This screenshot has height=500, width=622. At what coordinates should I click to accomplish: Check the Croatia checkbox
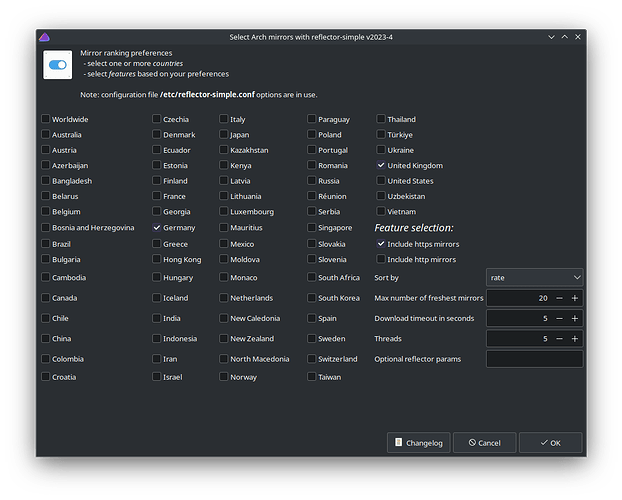click(x=46, y=377)
